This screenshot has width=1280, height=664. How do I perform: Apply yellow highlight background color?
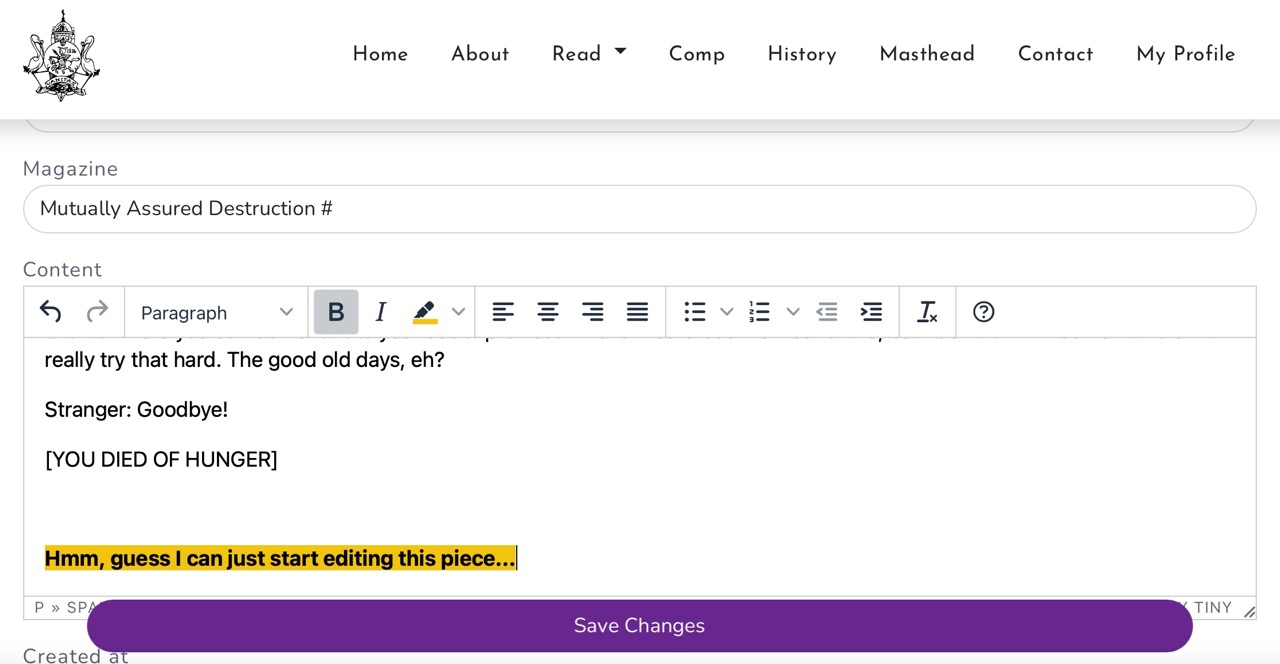[425, 312]
